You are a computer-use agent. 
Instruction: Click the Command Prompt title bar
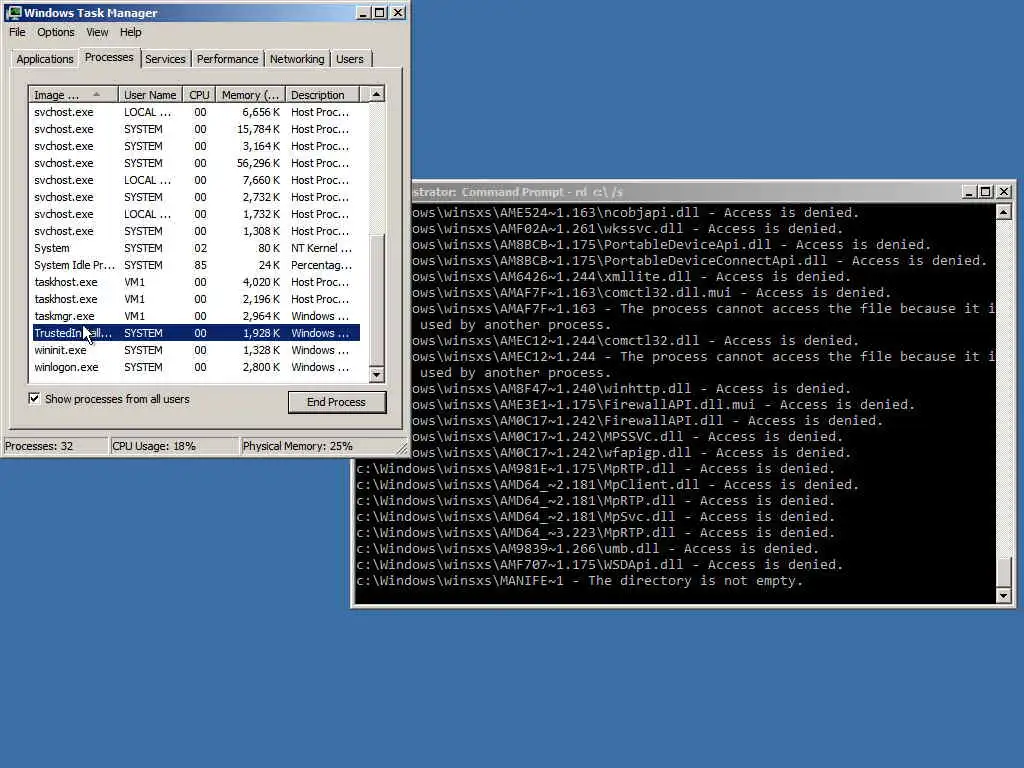(x=686, y=192)
